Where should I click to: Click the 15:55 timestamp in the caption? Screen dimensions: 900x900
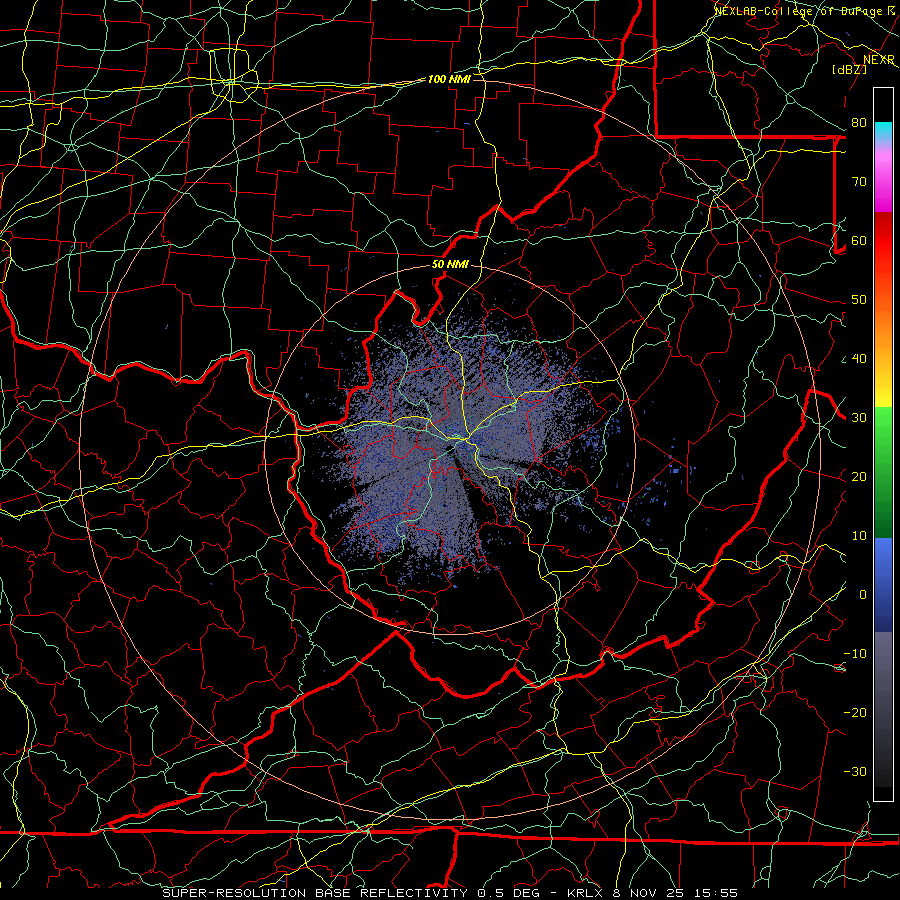click(715, 893)
